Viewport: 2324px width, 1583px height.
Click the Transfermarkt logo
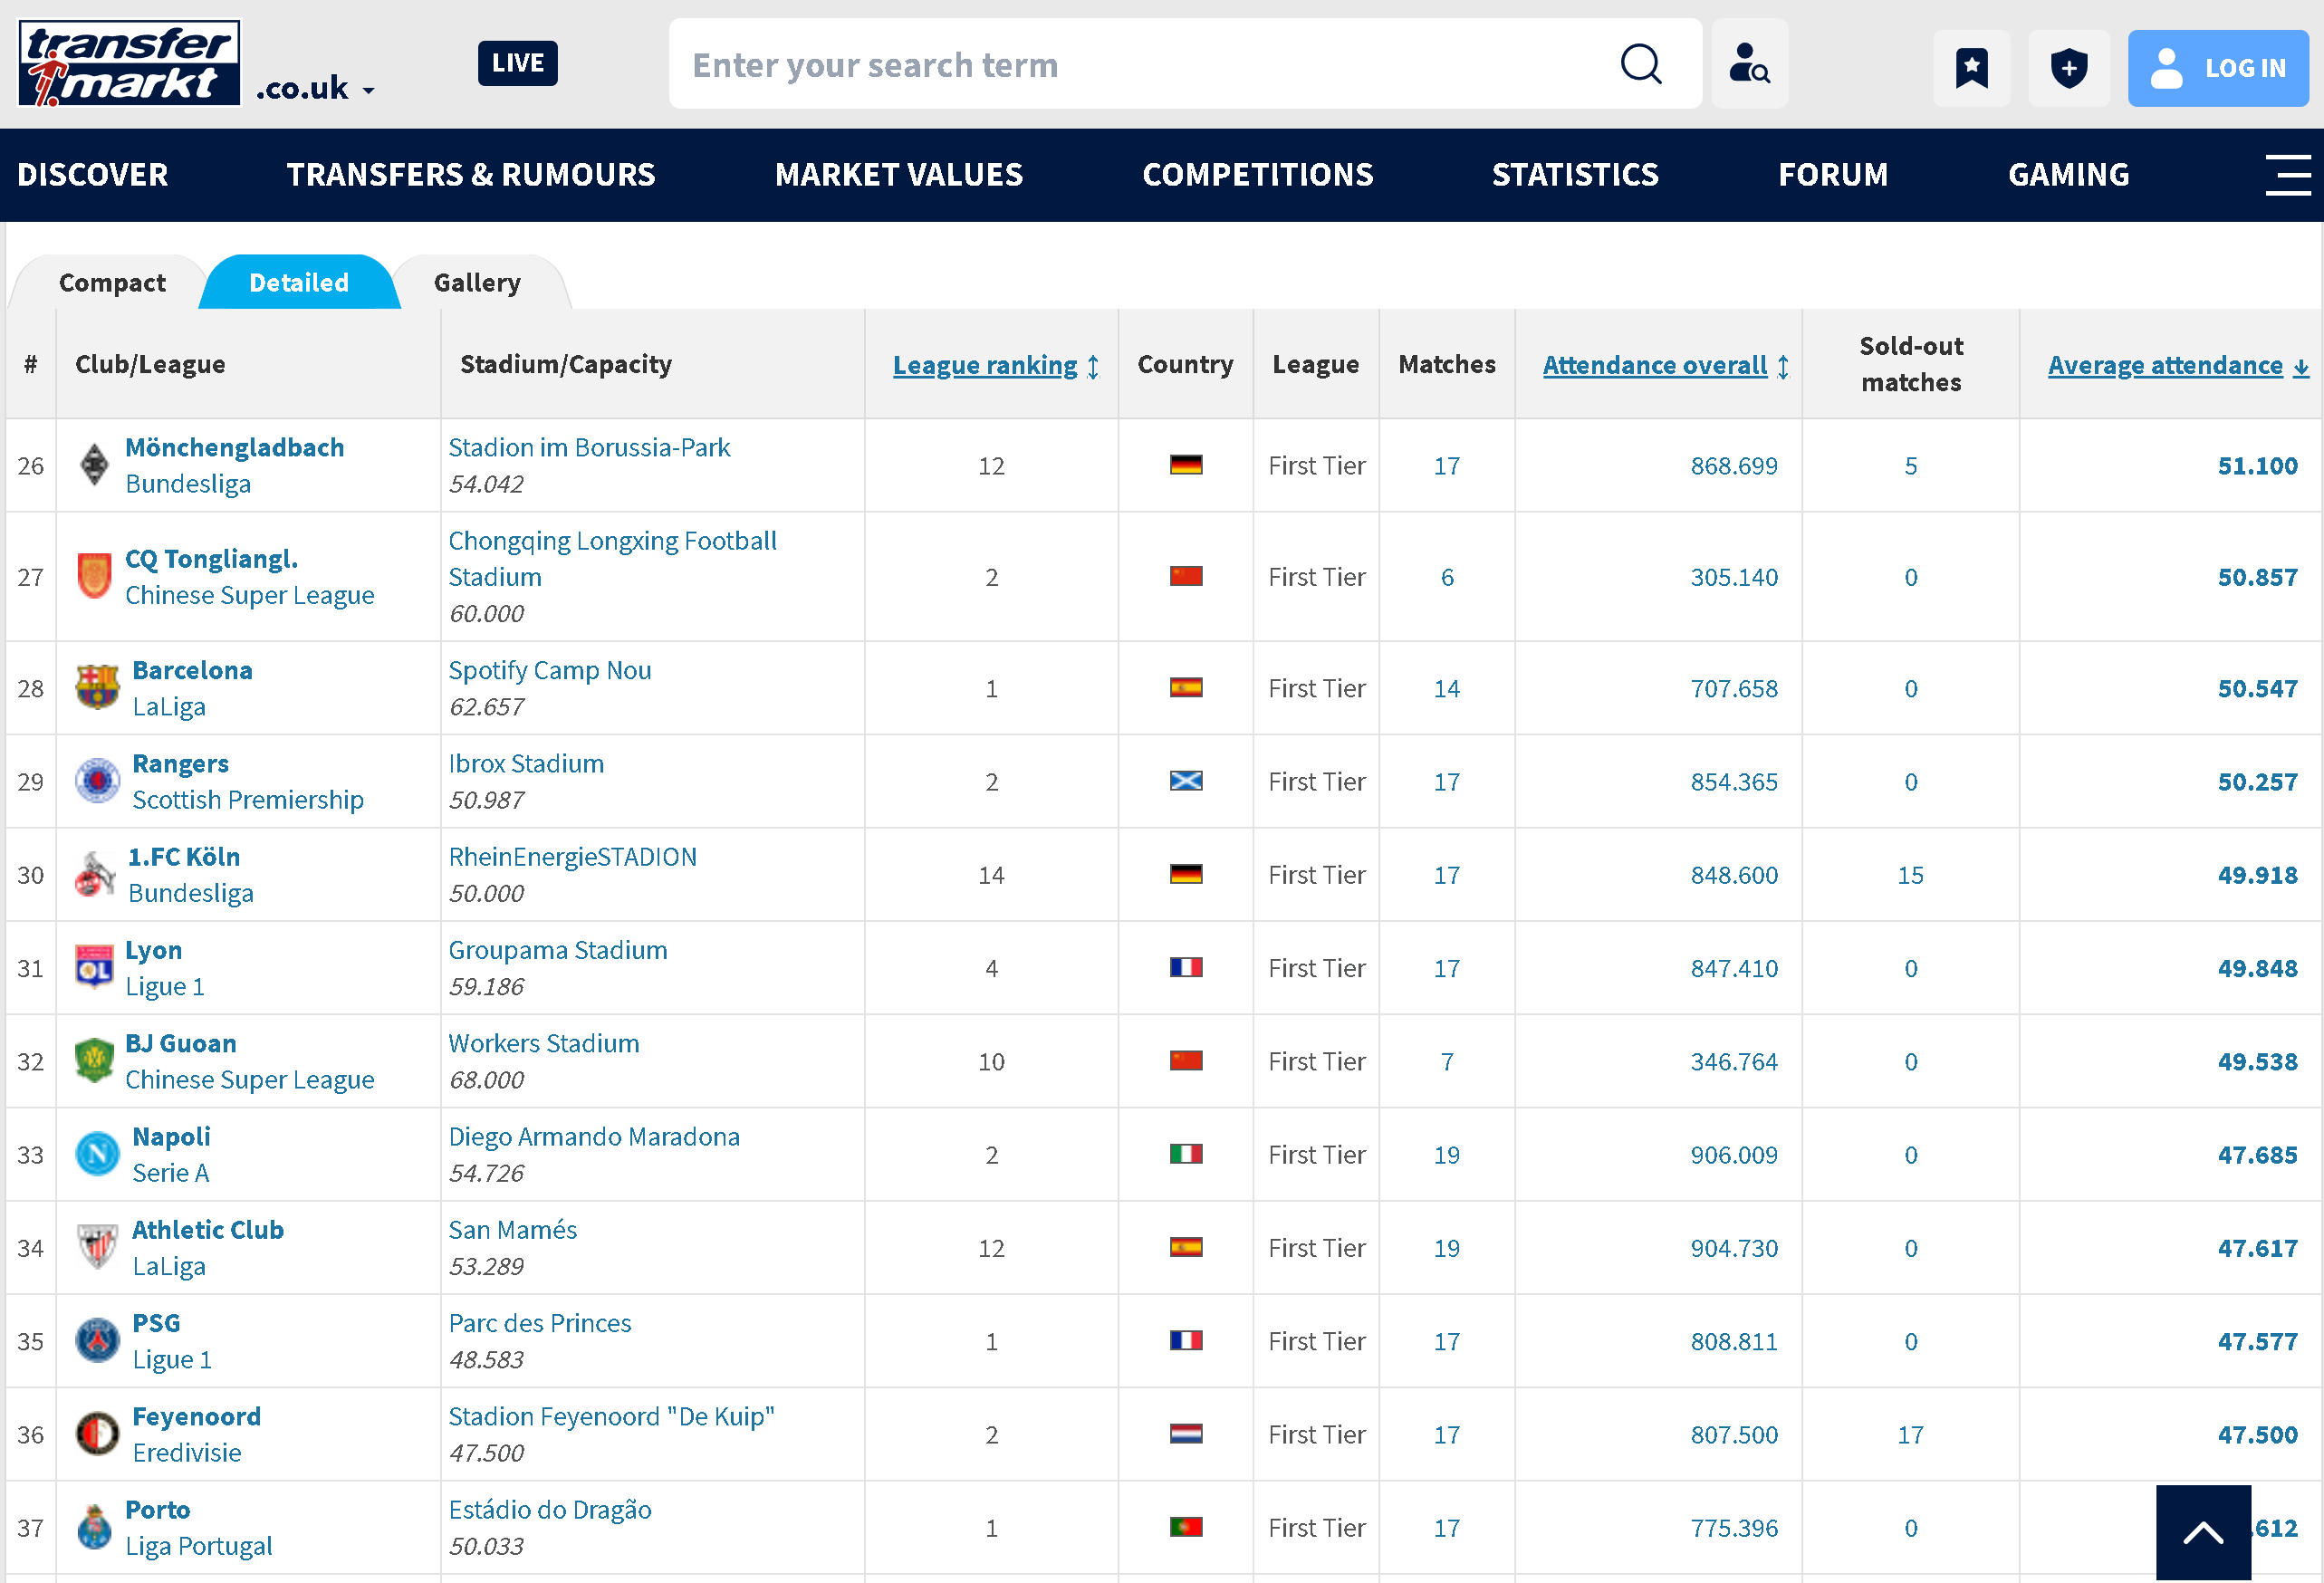[129, 63]
